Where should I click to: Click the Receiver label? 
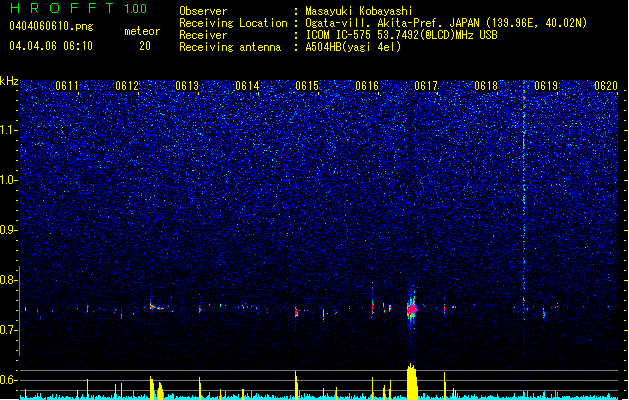click(x=203, y=35)
